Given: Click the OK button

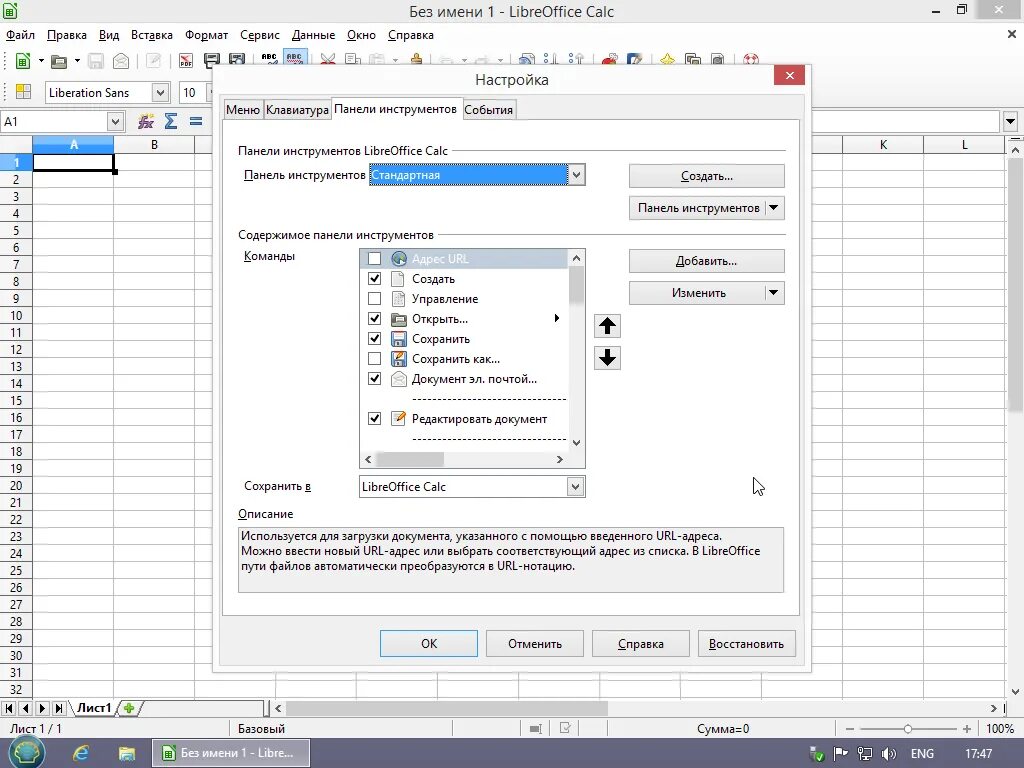Looking at the screenshot, I should pyautogui.click(x=429, y=643).
